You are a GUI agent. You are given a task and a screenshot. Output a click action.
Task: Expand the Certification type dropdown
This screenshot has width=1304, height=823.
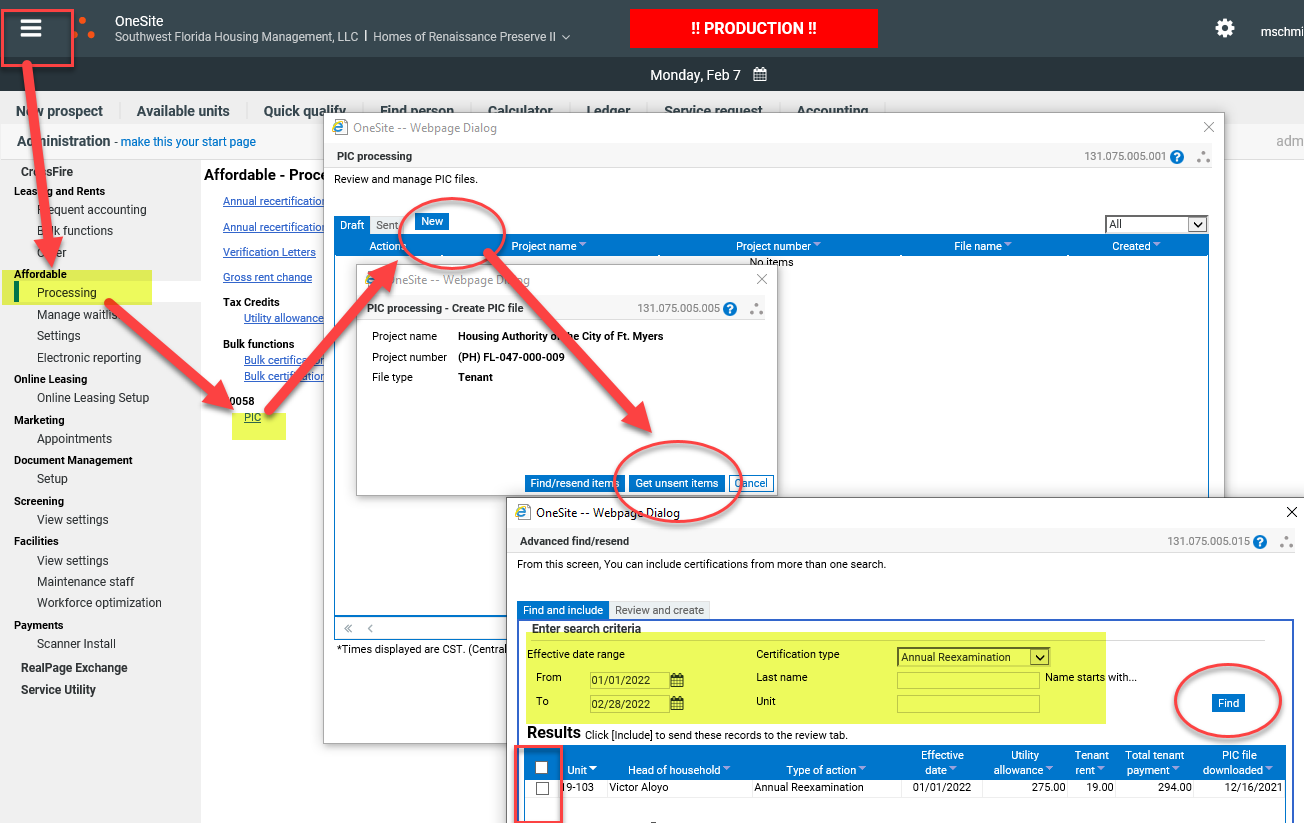click(x=1039, y=657)
